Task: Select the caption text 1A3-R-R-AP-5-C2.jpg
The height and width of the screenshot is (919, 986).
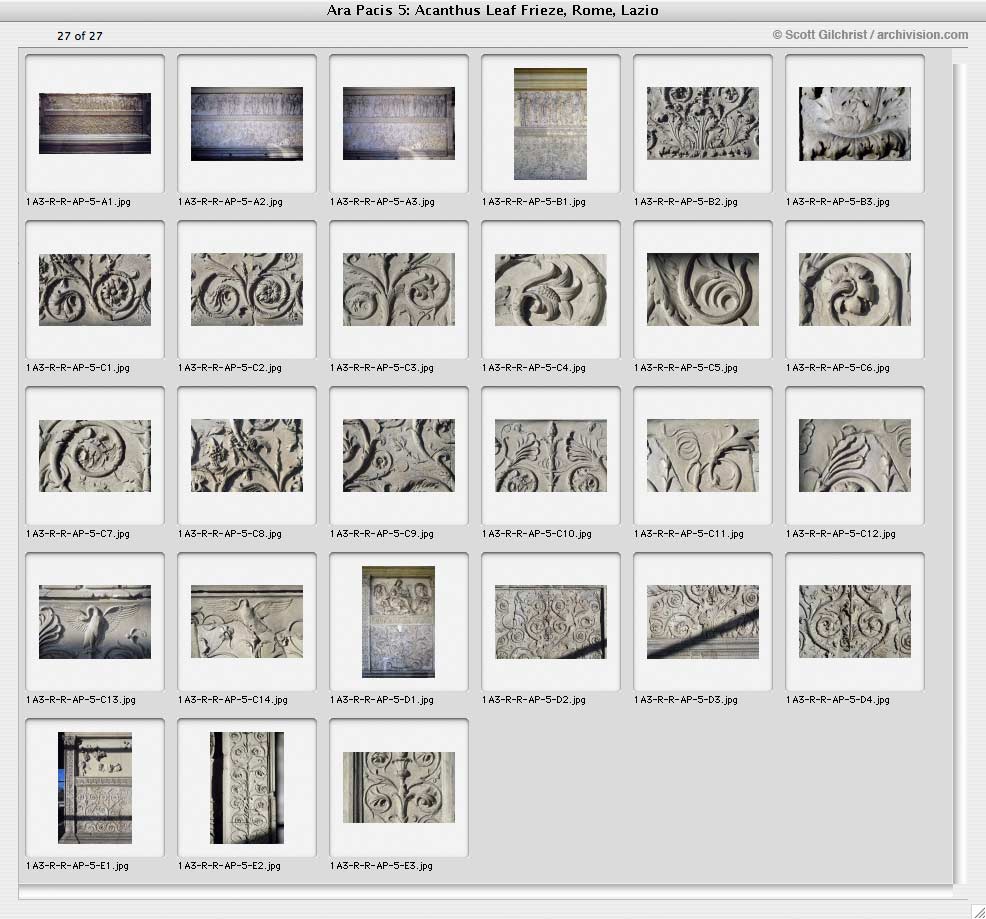Action: click(230, 368)
